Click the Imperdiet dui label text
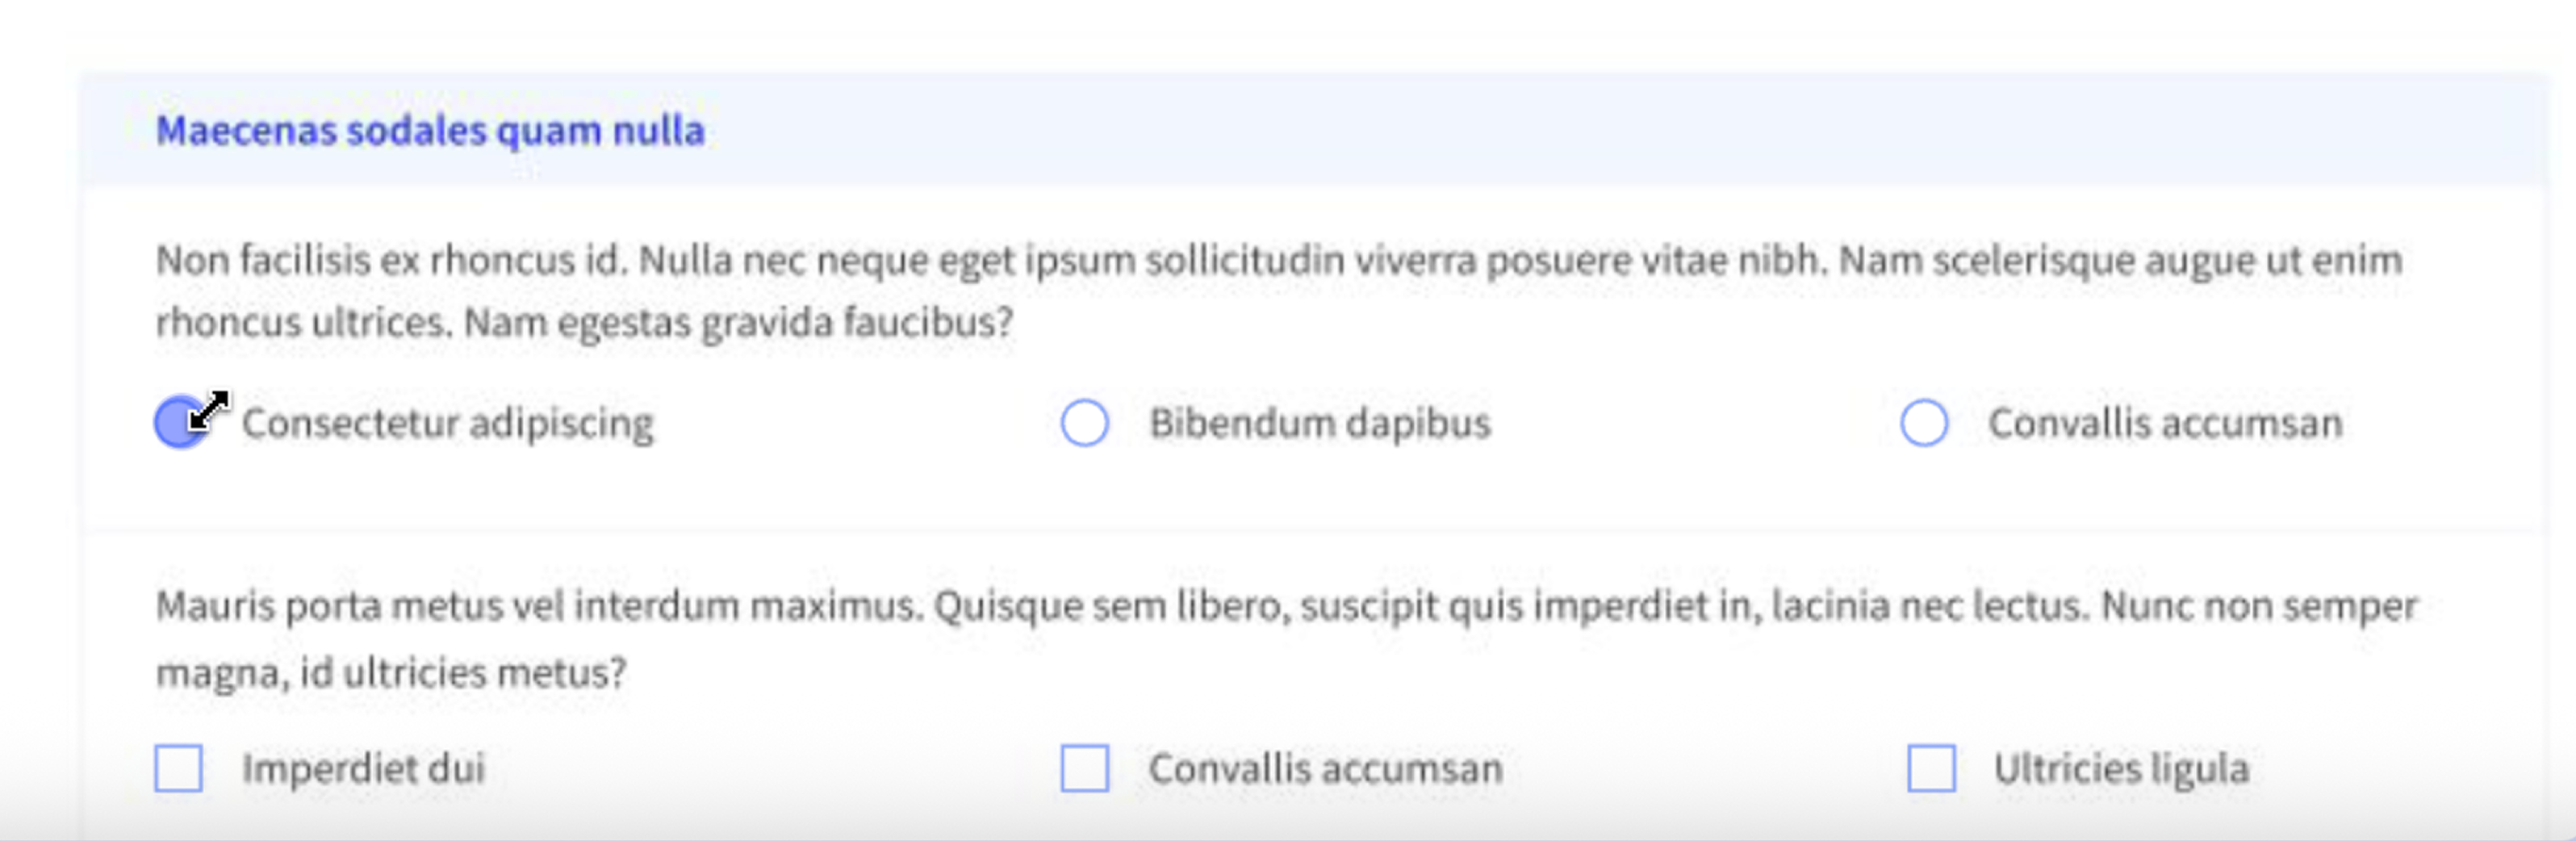This screenshot has height=841, width=2576. tap(363, 768)
